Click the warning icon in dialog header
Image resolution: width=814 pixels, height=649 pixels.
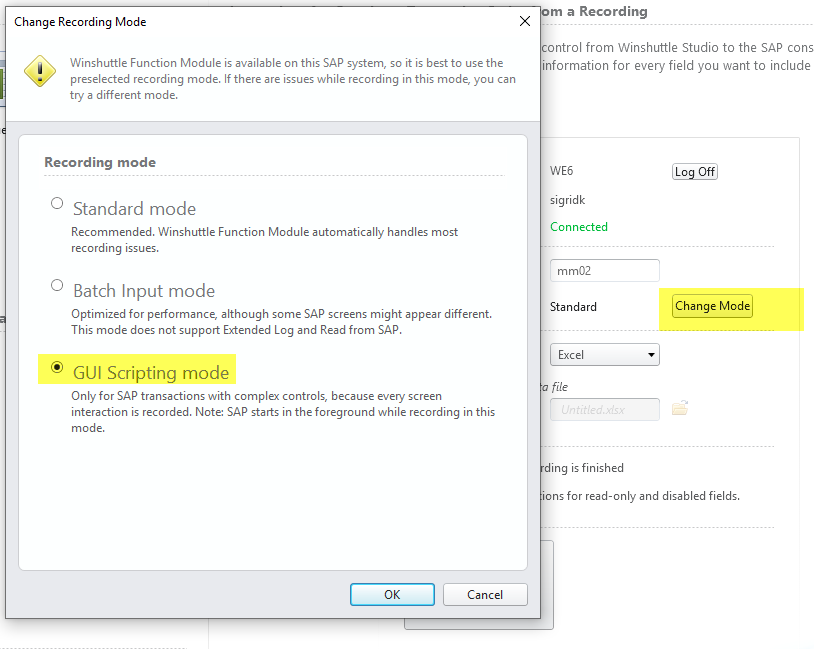[x=40, y=71]
